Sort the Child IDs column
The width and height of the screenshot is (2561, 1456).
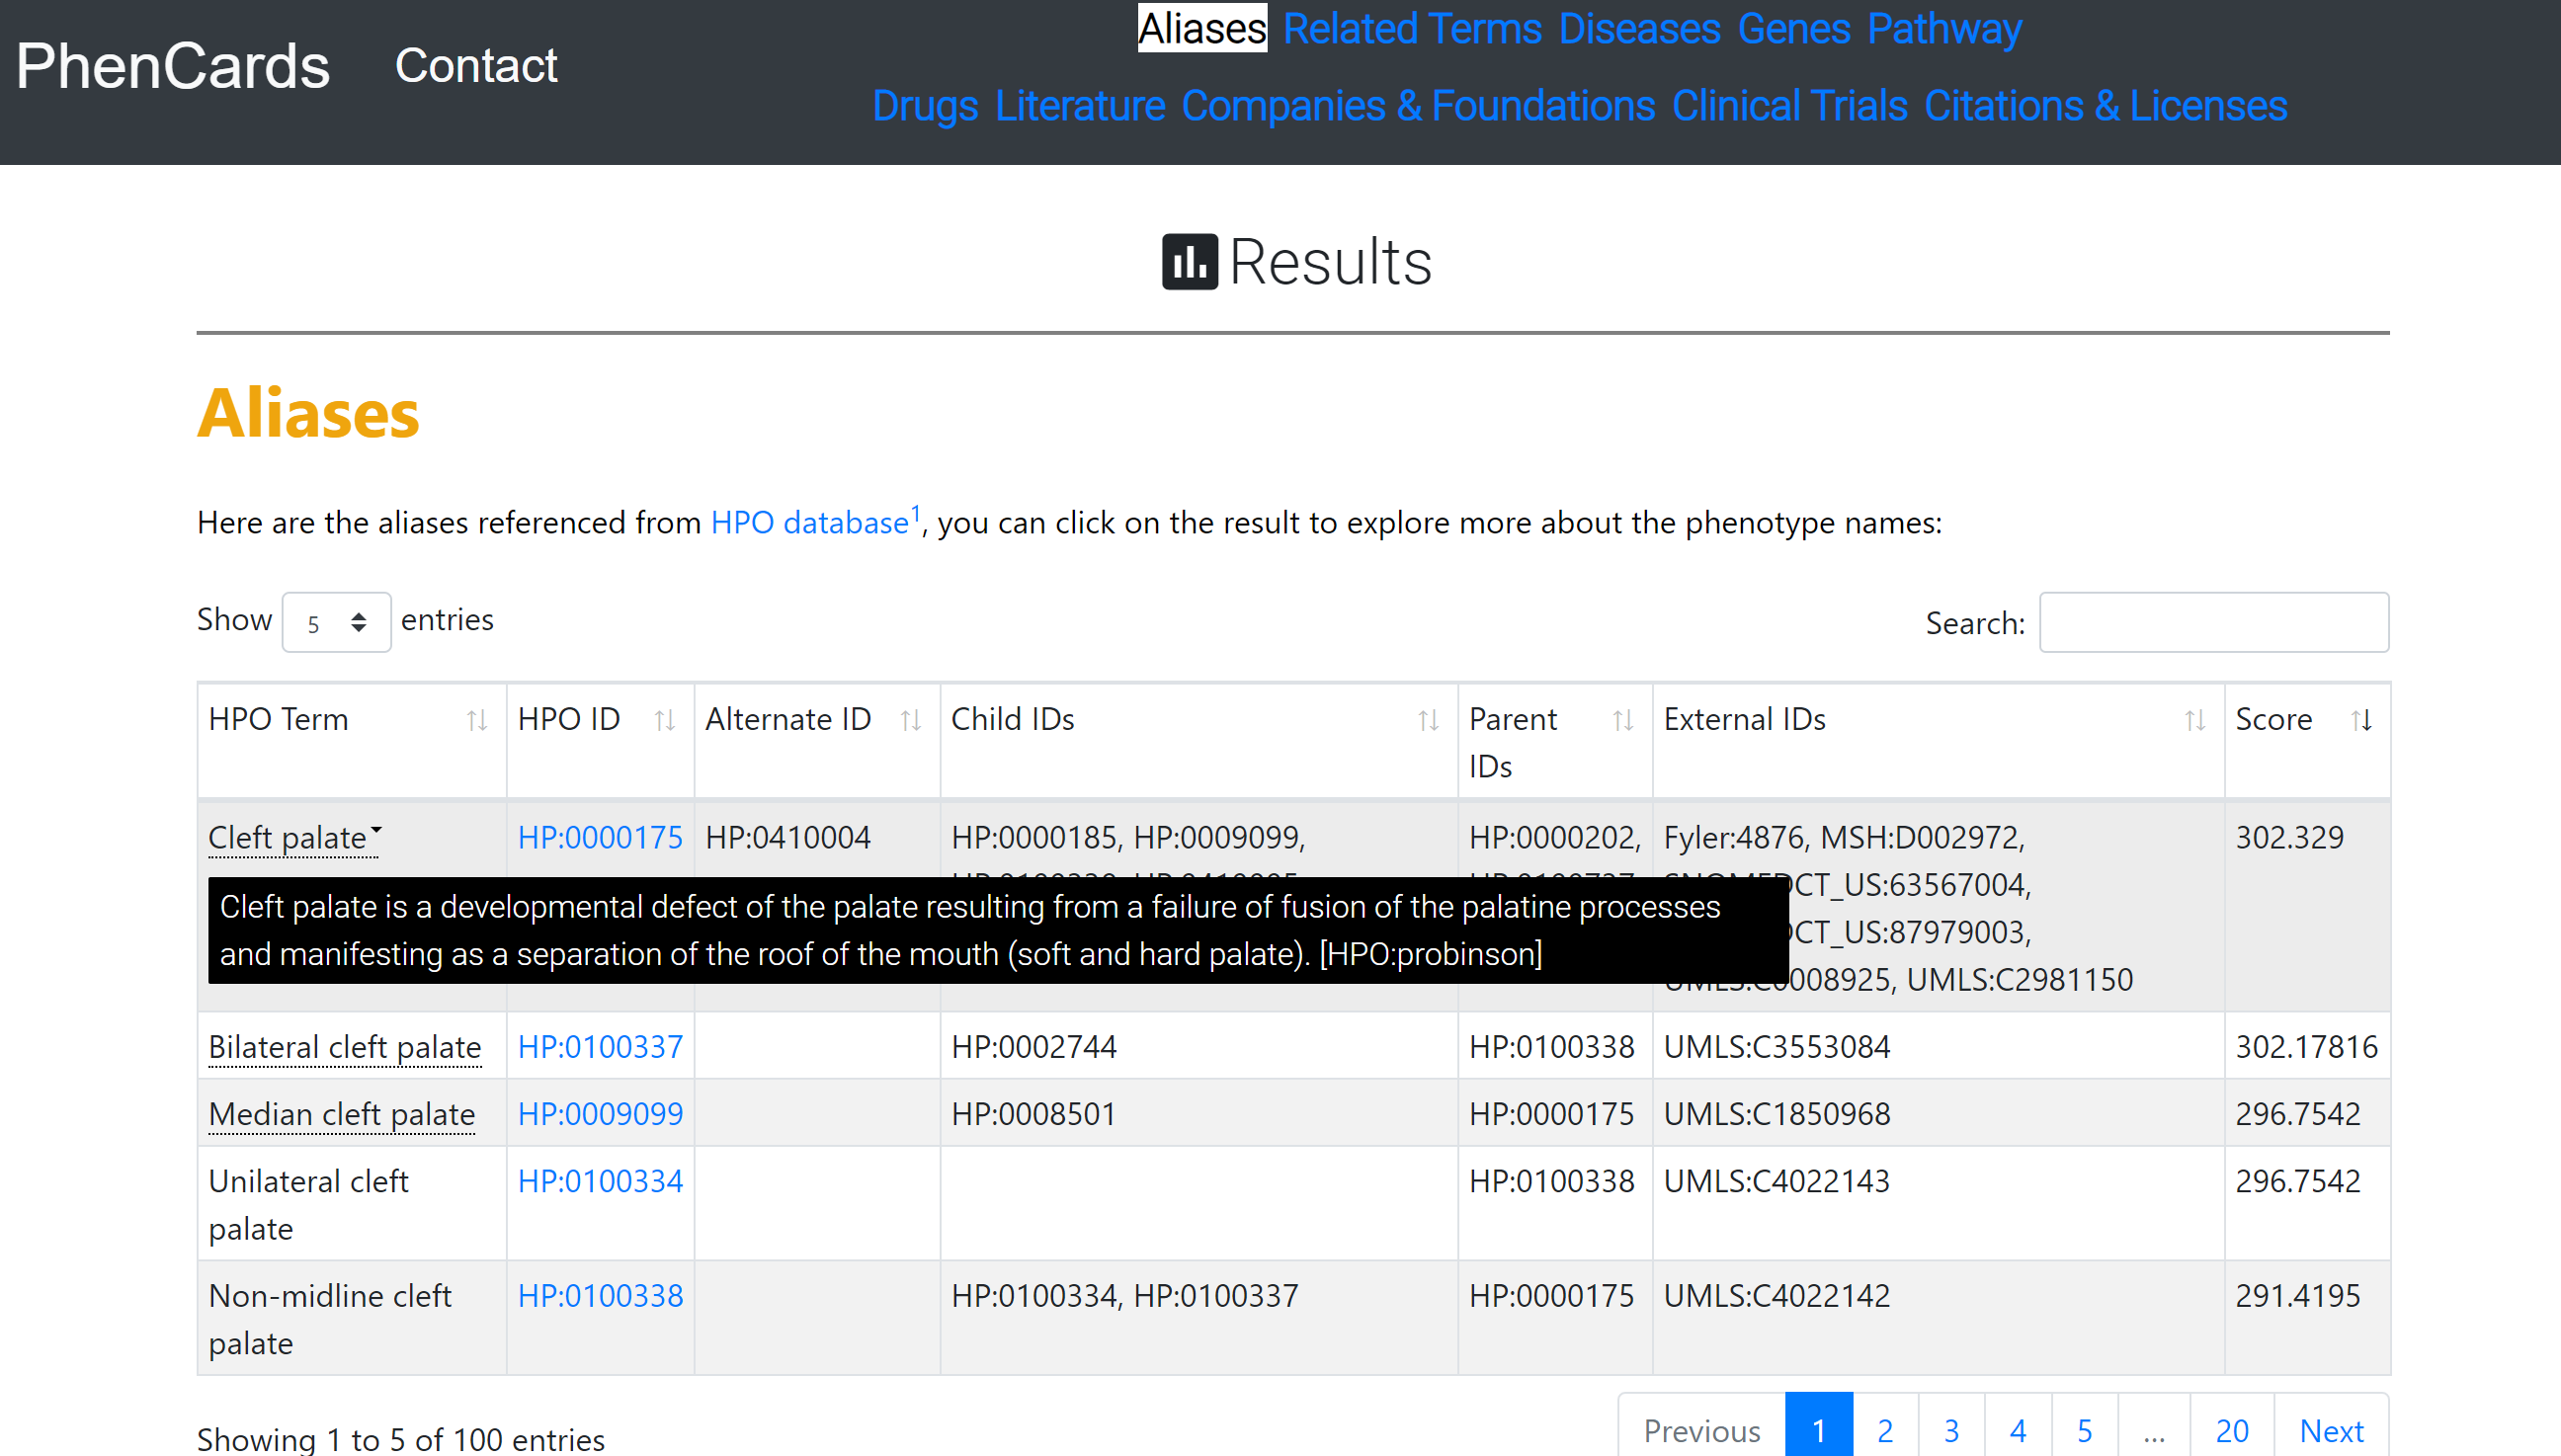tap(1428, 719)
